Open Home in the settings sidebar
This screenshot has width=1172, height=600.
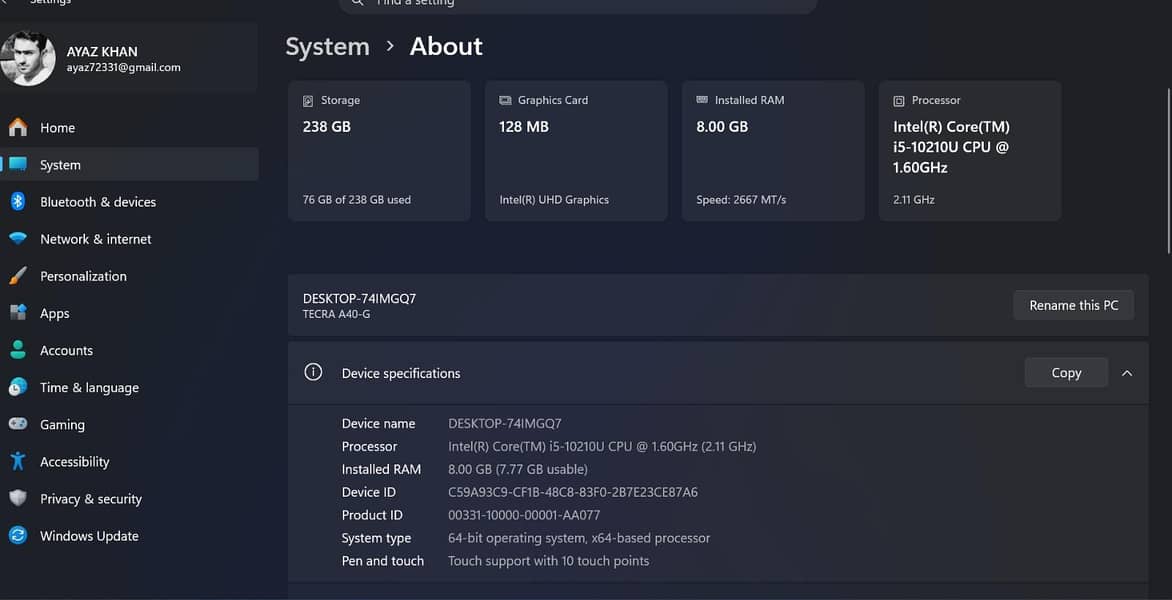[129, 128]
